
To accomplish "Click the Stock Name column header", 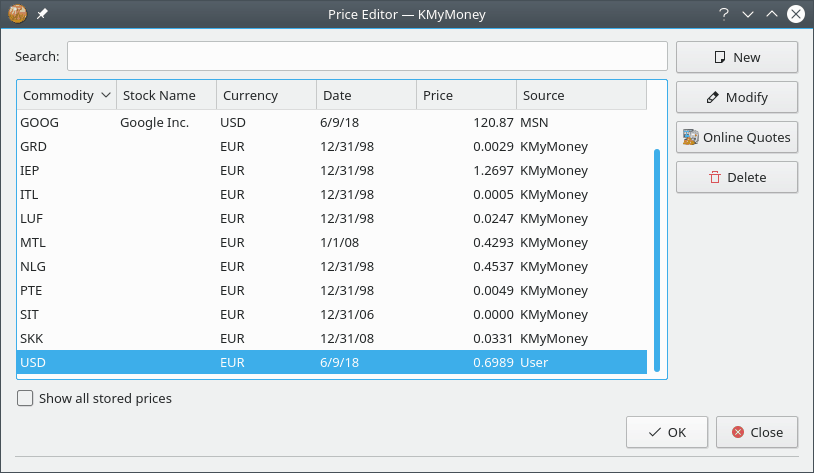I will pyautogui.click(x=166, y=95).
